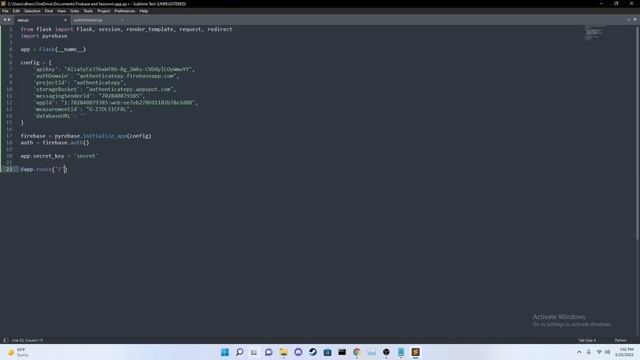Open File Explorer from taskbar

coord(283,352)
